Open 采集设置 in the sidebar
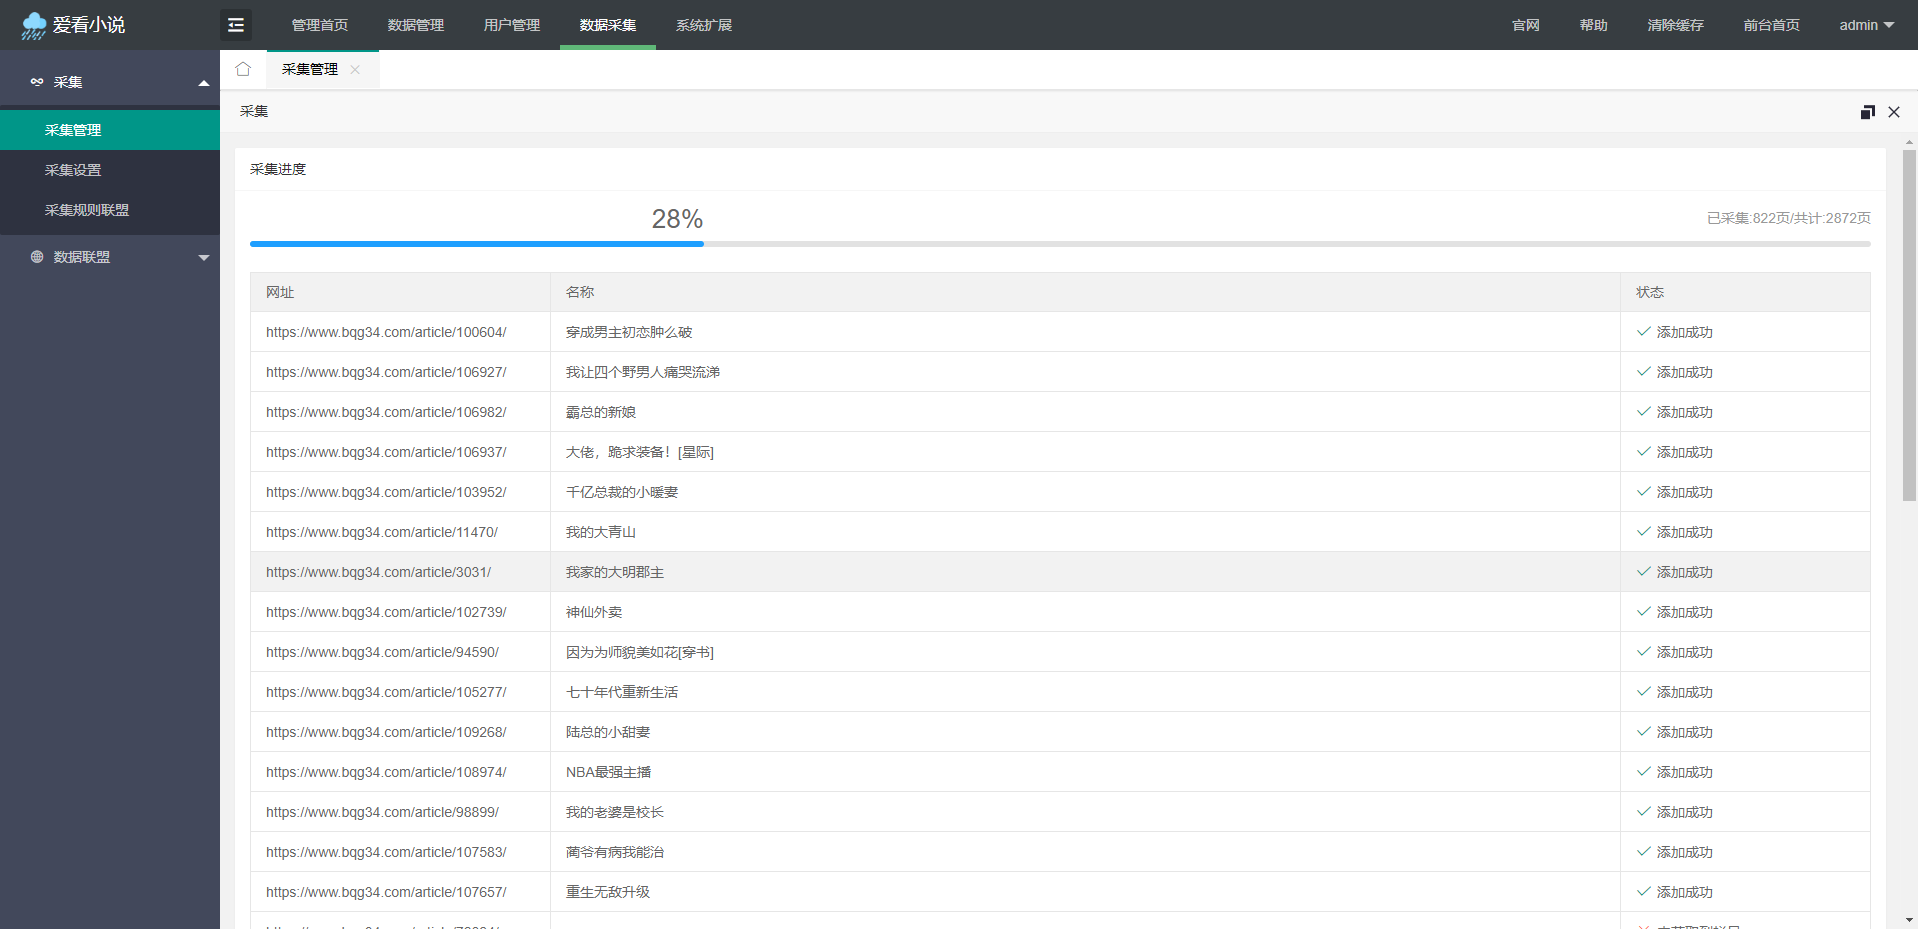1918x929 pixels. tap(110, 170)
